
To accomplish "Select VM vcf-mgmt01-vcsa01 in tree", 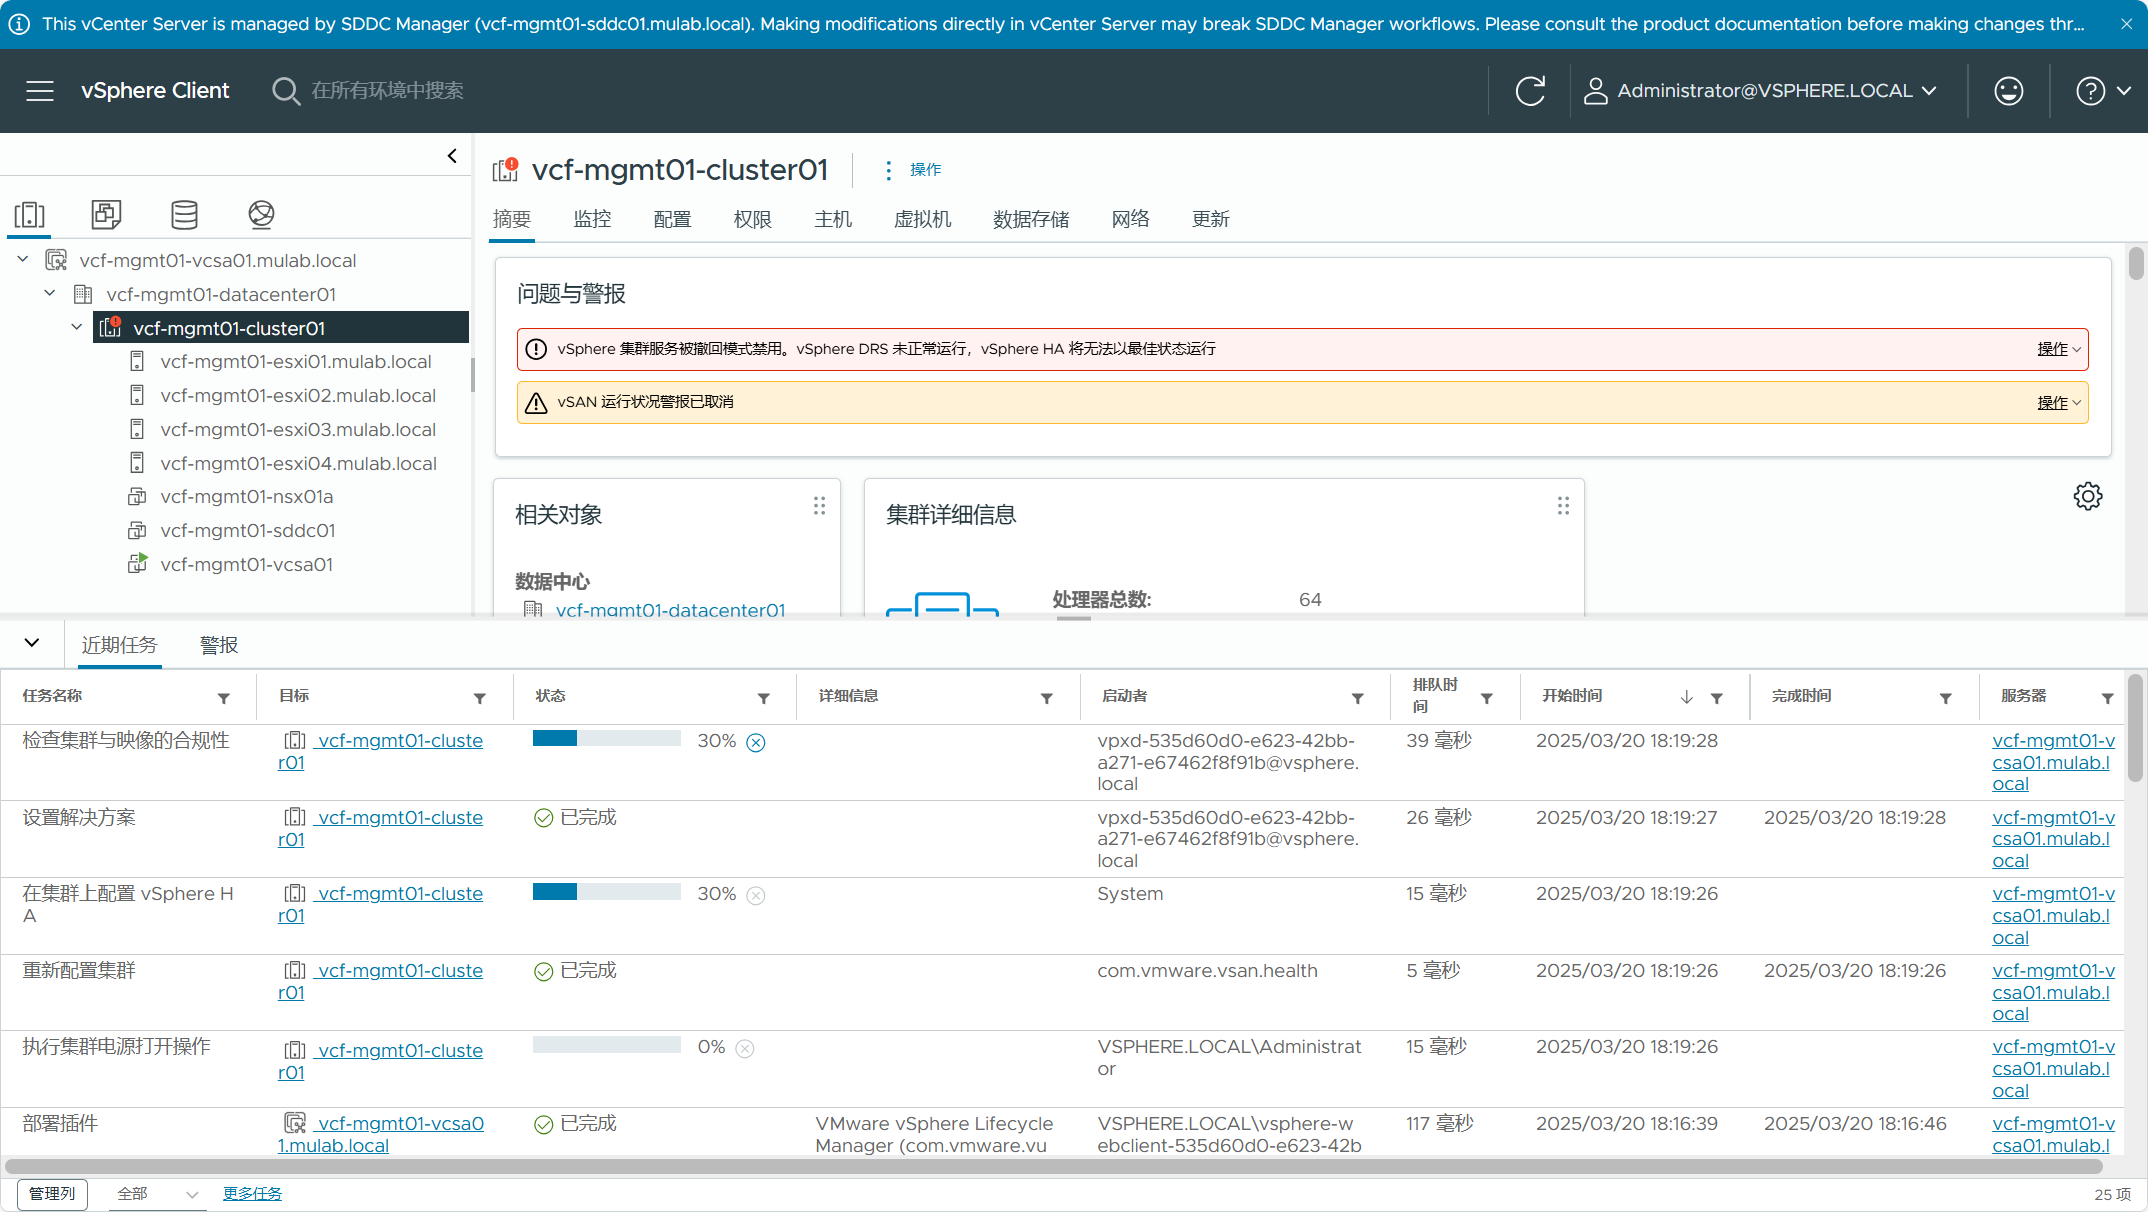I will coord(247,564).
